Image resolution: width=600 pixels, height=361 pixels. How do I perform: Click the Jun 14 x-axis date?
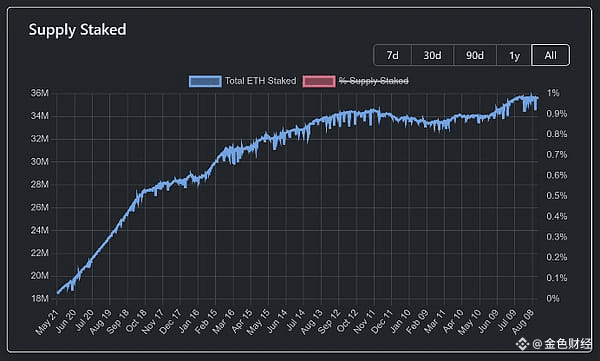pyautogui.click(x=277, y=322)
